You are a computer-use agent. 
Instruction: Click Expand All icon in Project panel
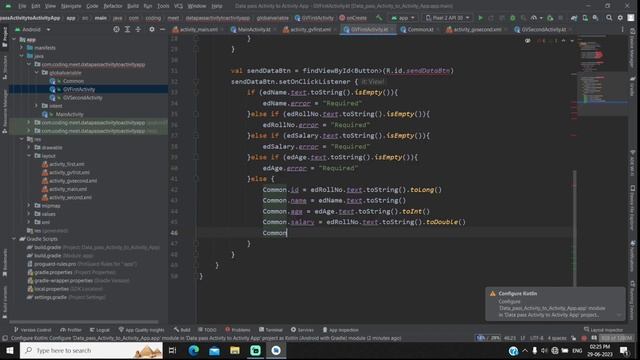(x=127, y=29)
